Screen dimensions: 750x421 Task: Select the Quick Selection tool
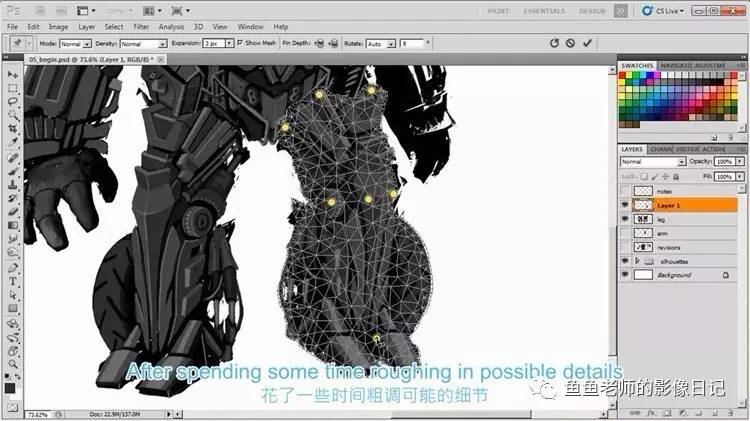(12, 115)
